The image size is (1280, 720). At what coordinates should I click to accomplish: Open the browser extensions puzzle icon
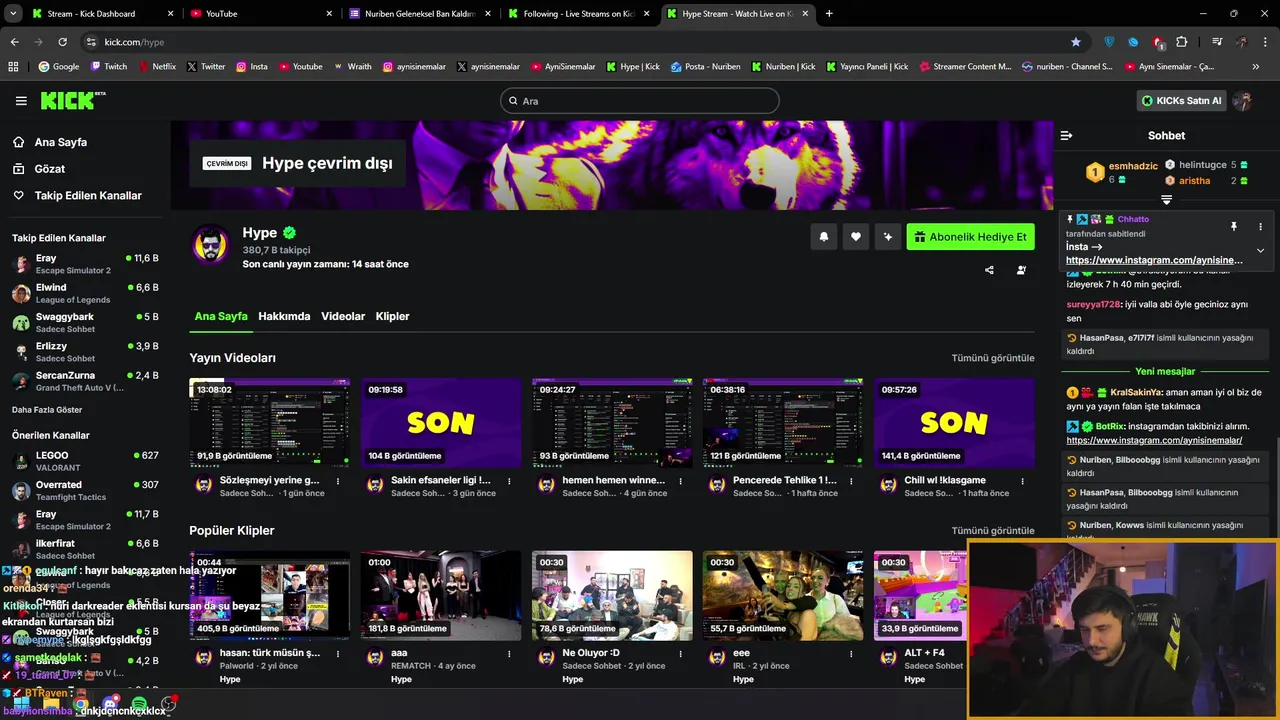(1182, 42)
